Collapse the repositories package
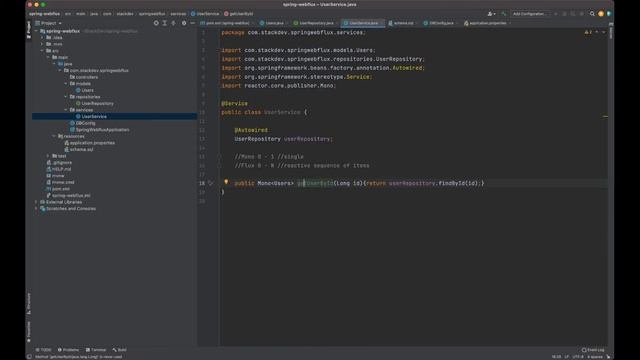This screenshot has width=640, height=360. (66, 97)
